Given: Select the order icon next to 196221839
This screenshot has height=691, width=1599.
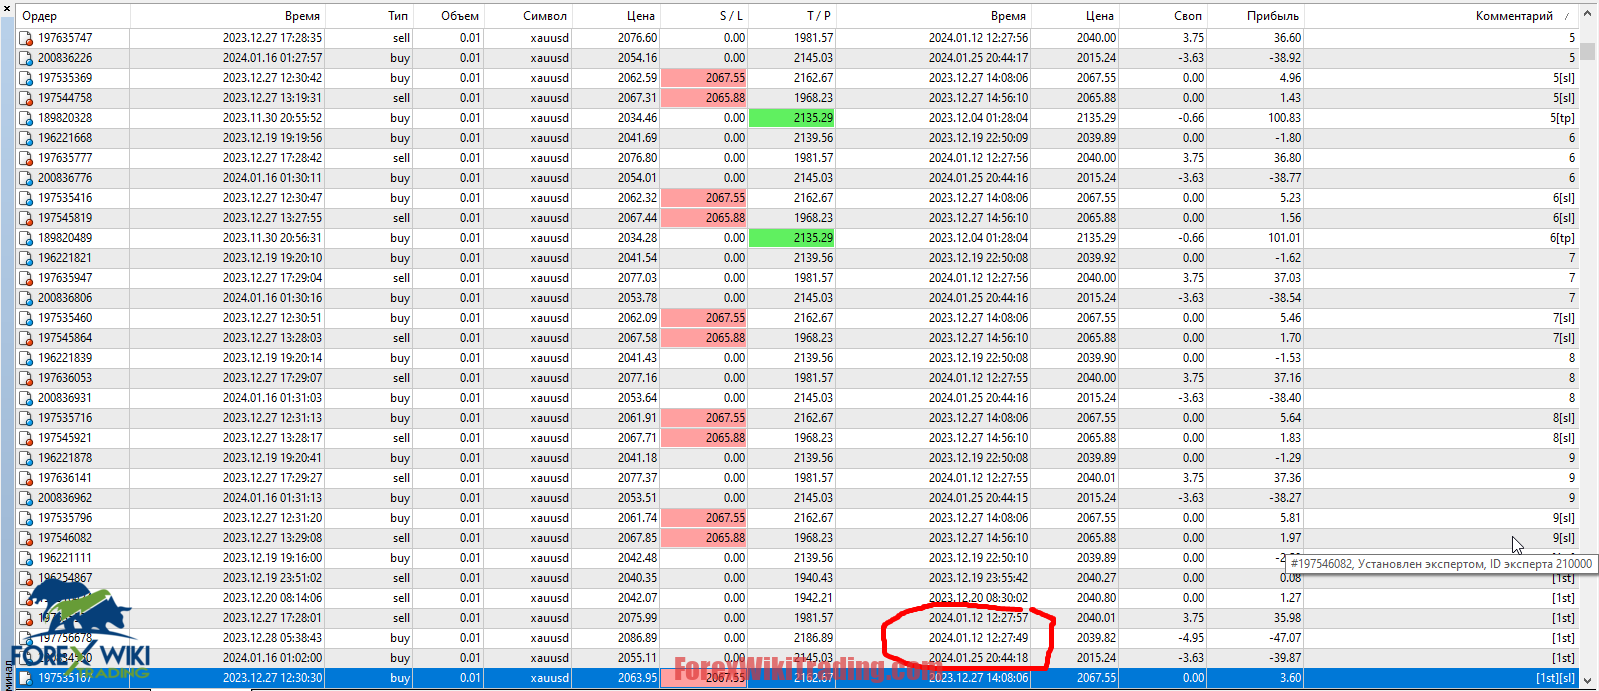Looking at the screenshot, I should coord(26,358).
